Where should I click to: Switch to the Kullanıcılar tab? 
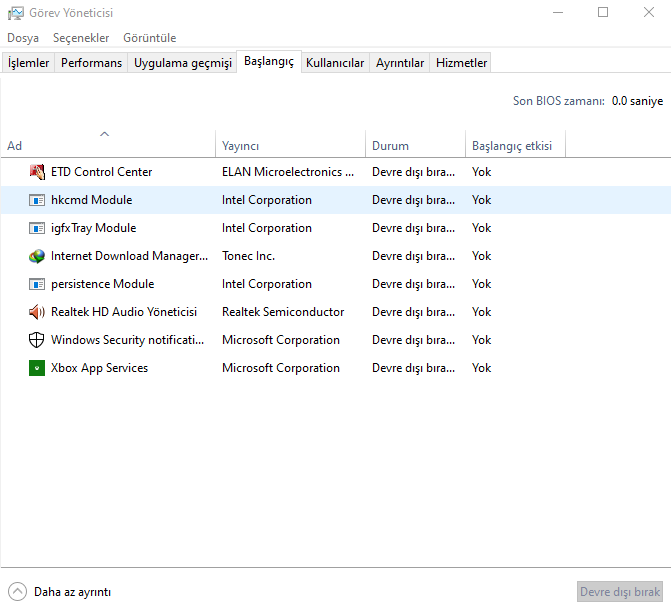coord(335,63)
